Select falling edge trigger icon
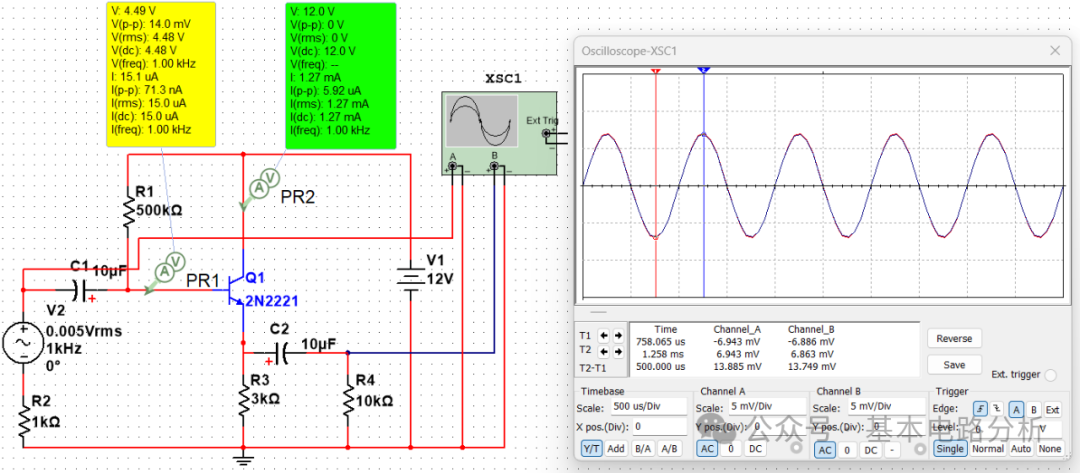Image resolution: width=1080 pixels, height=473 pixels. tap(996, 409)
